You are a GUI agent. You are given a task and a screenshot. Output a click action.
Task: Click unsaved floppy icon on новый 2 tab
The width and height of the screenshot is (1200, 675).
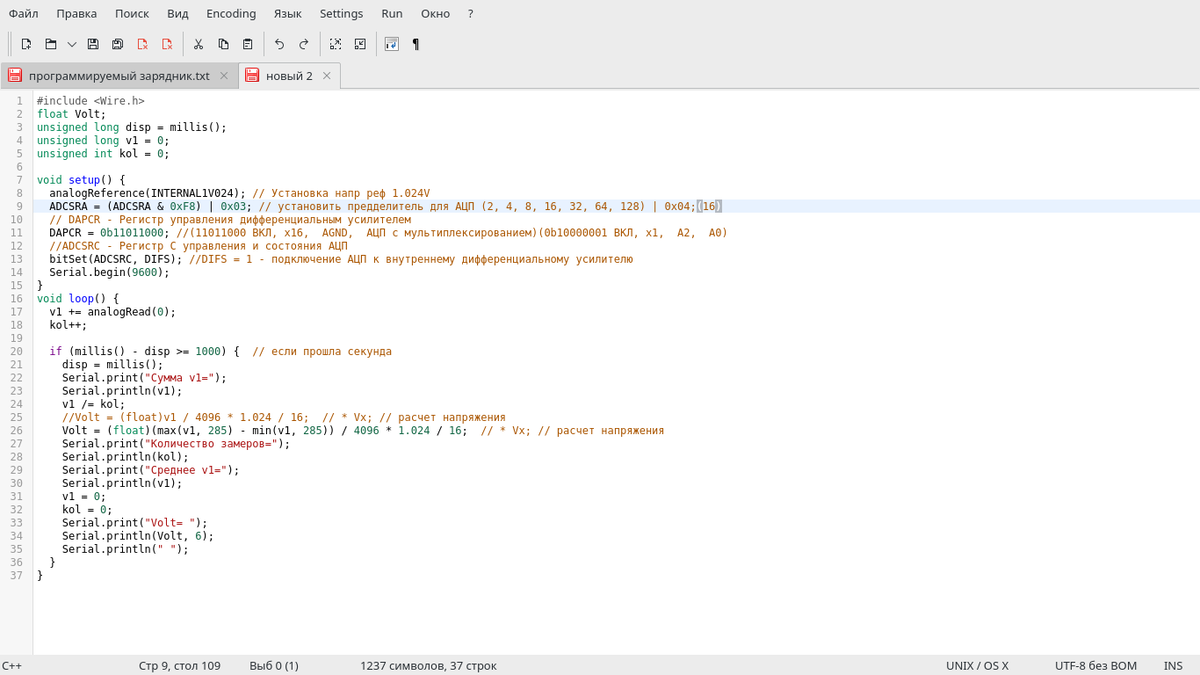251,76
